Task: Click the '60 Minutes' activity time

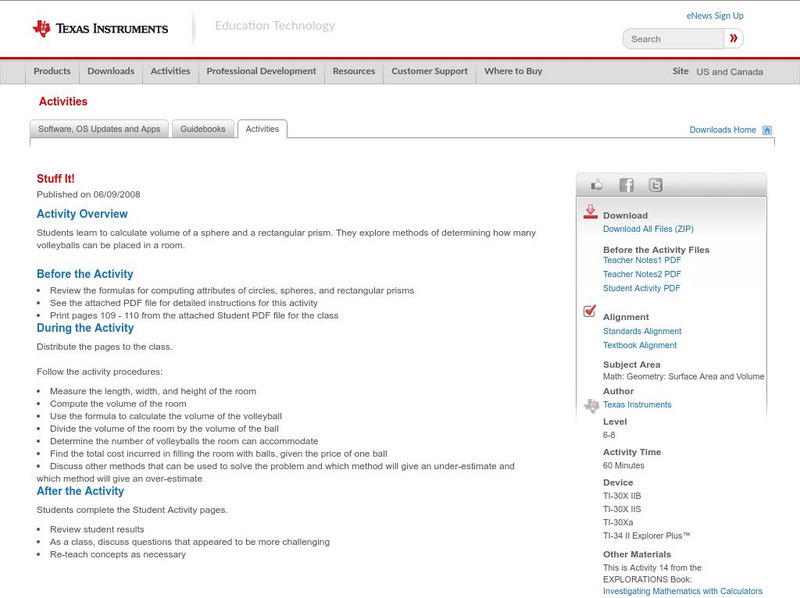Action: click(623, 466)
